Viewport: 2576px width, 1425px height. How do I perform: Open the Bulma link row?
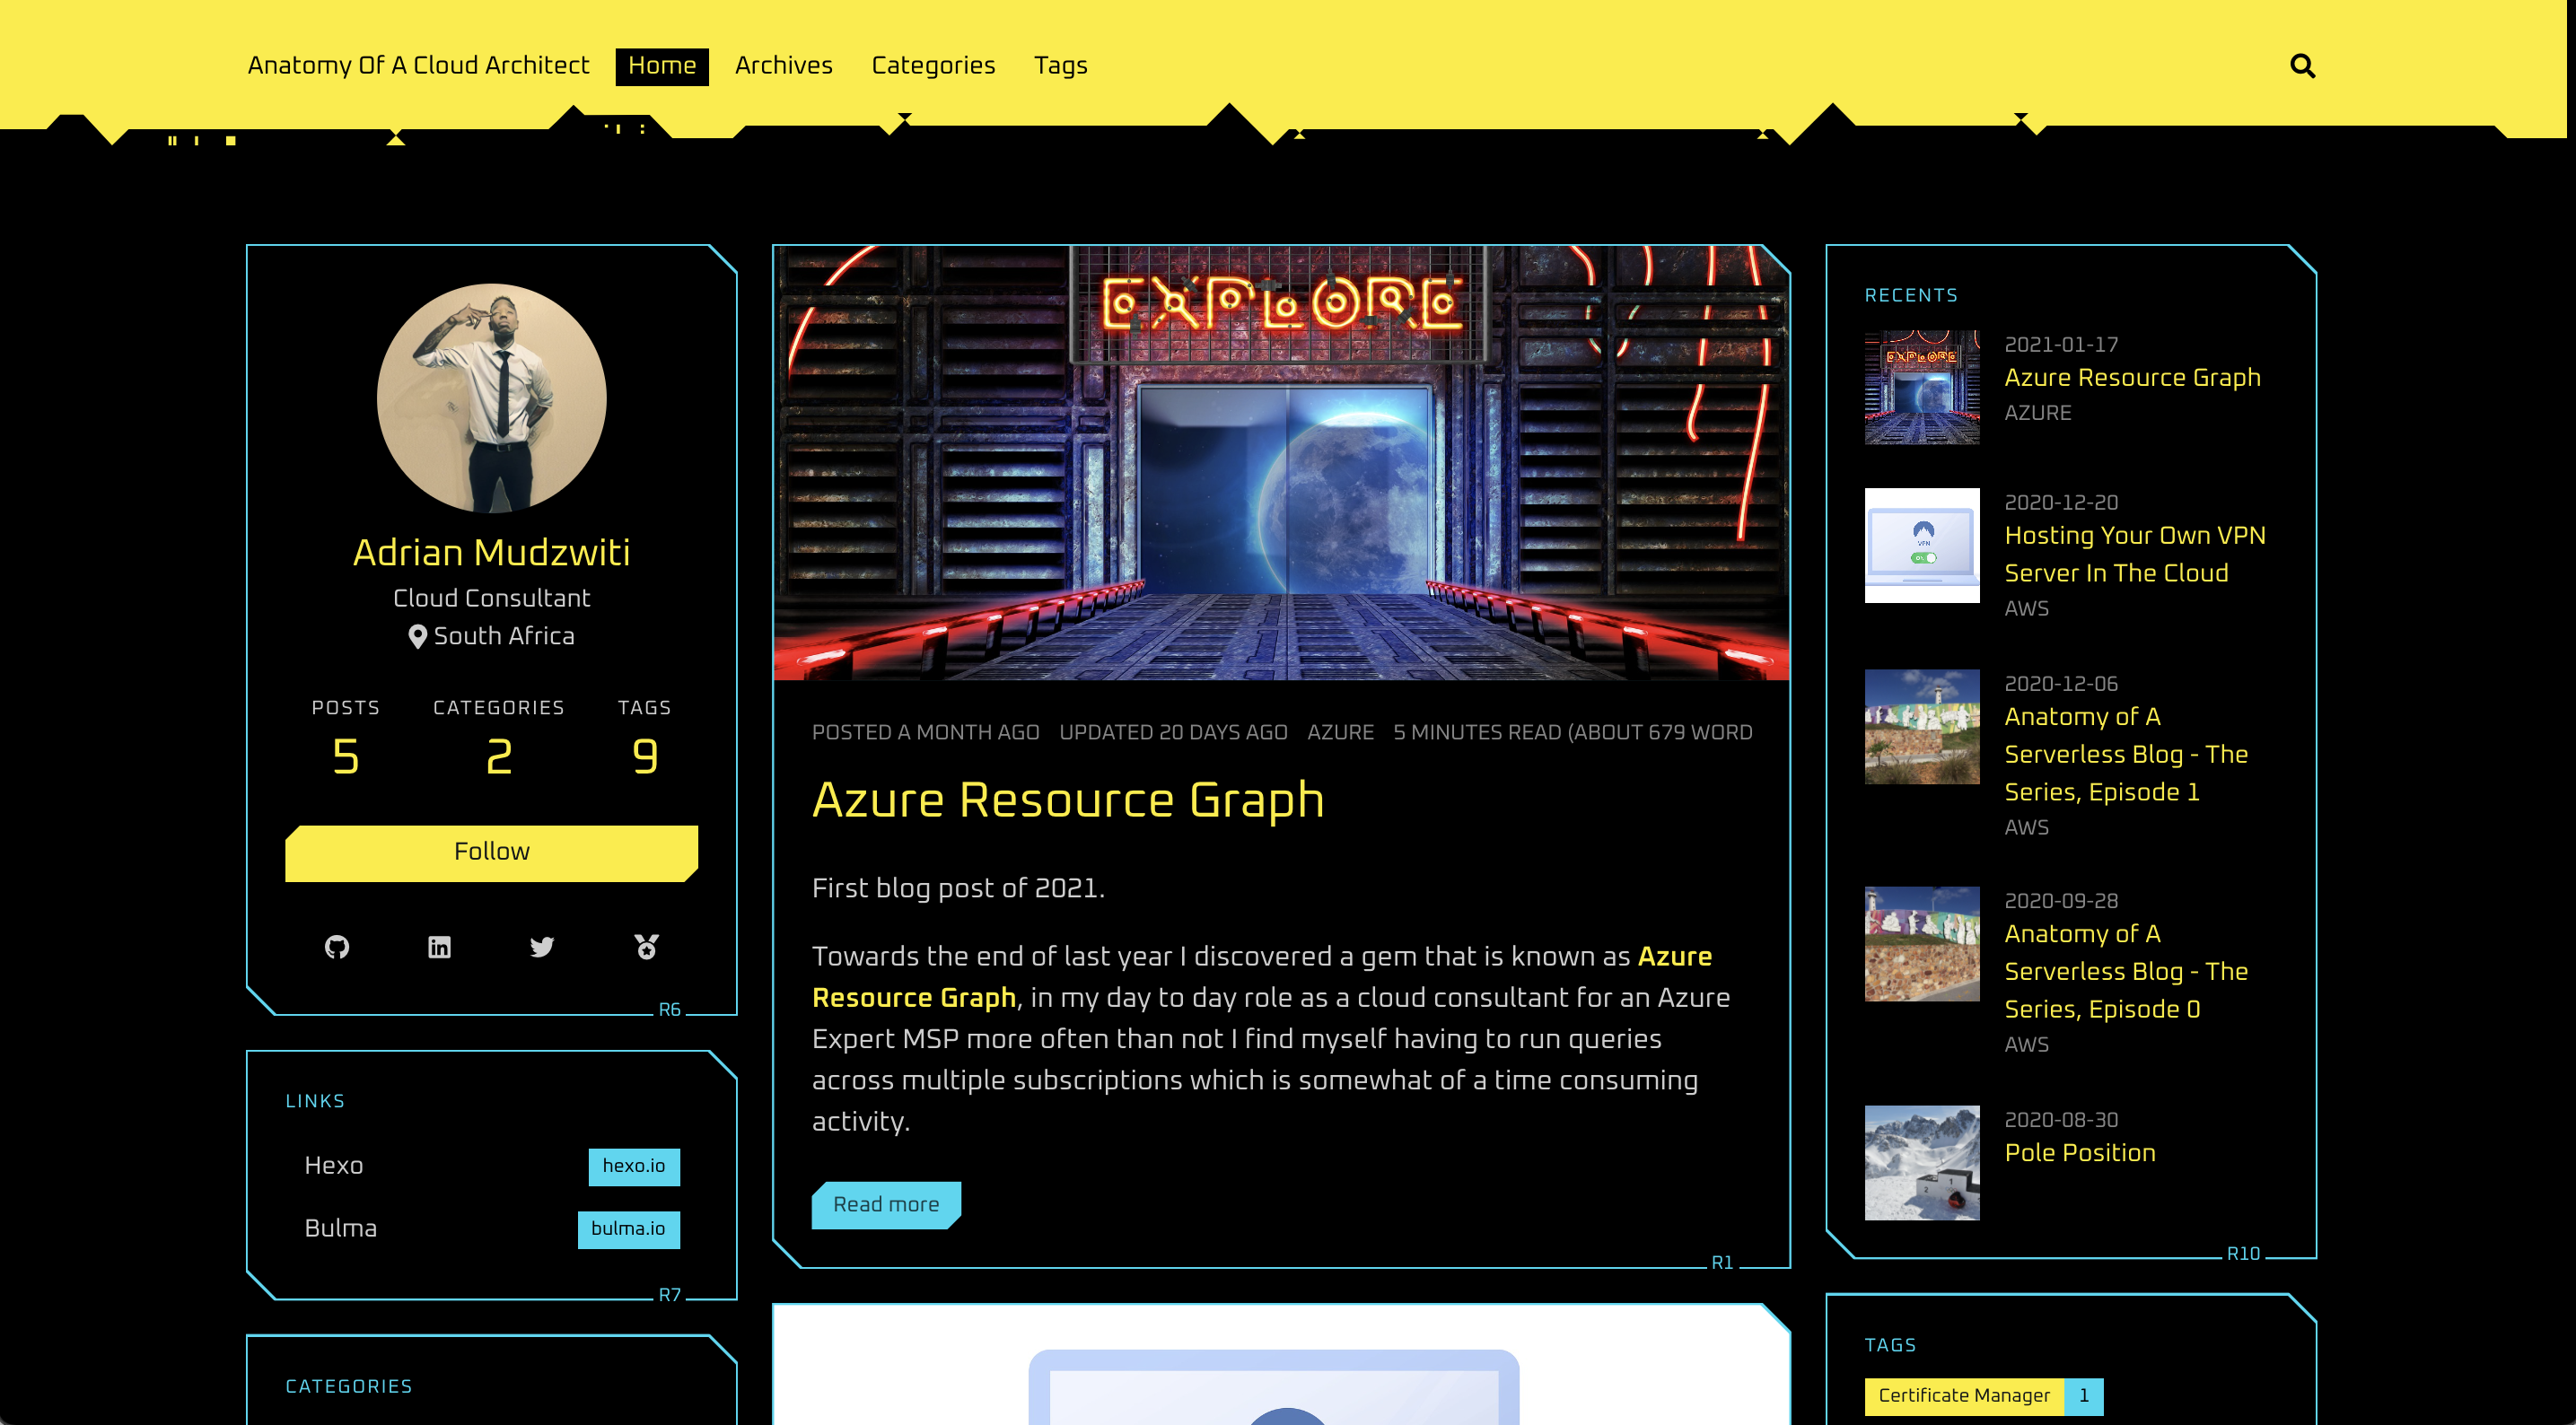coord(491,1229)
